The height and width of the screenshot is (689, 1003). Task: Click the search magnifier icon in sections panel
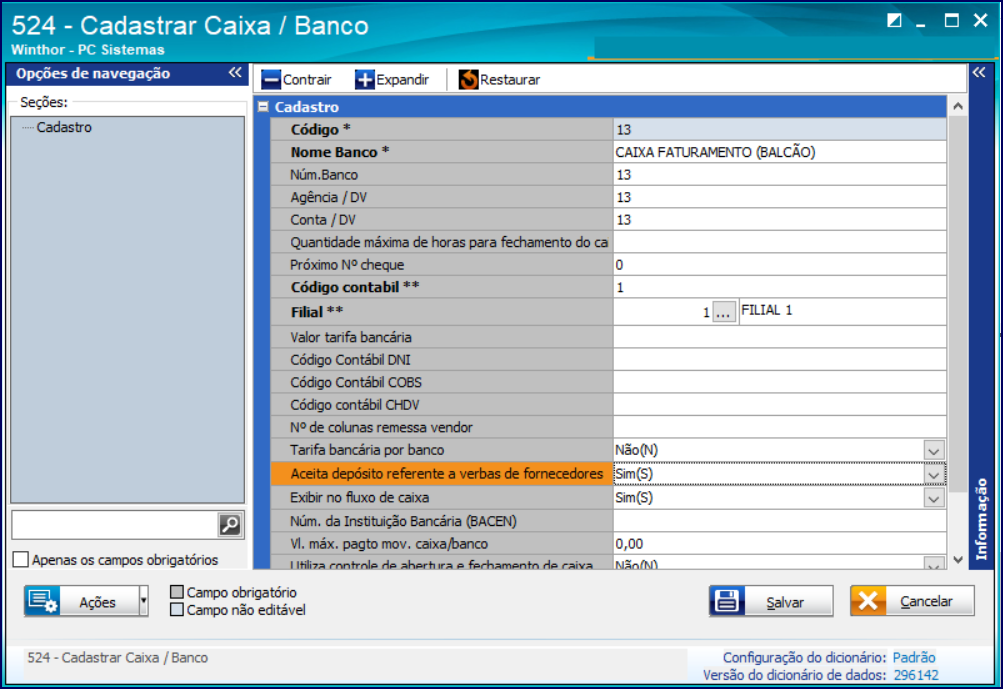pyautogui.click(x=230, y=525)
